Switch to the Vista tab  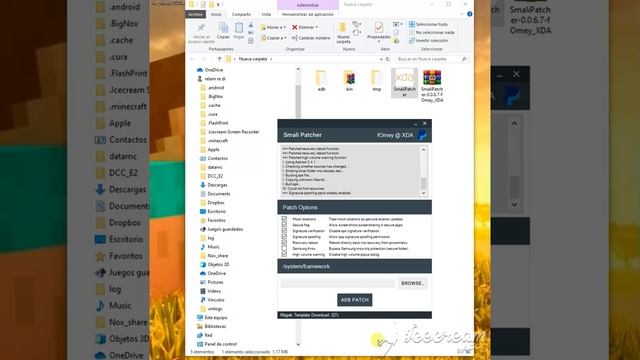tap(266, 14)
